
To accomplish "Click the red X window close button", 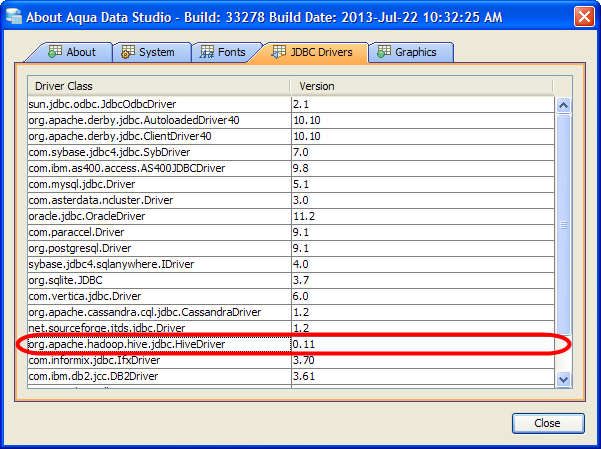I will (x=584, y=17).
